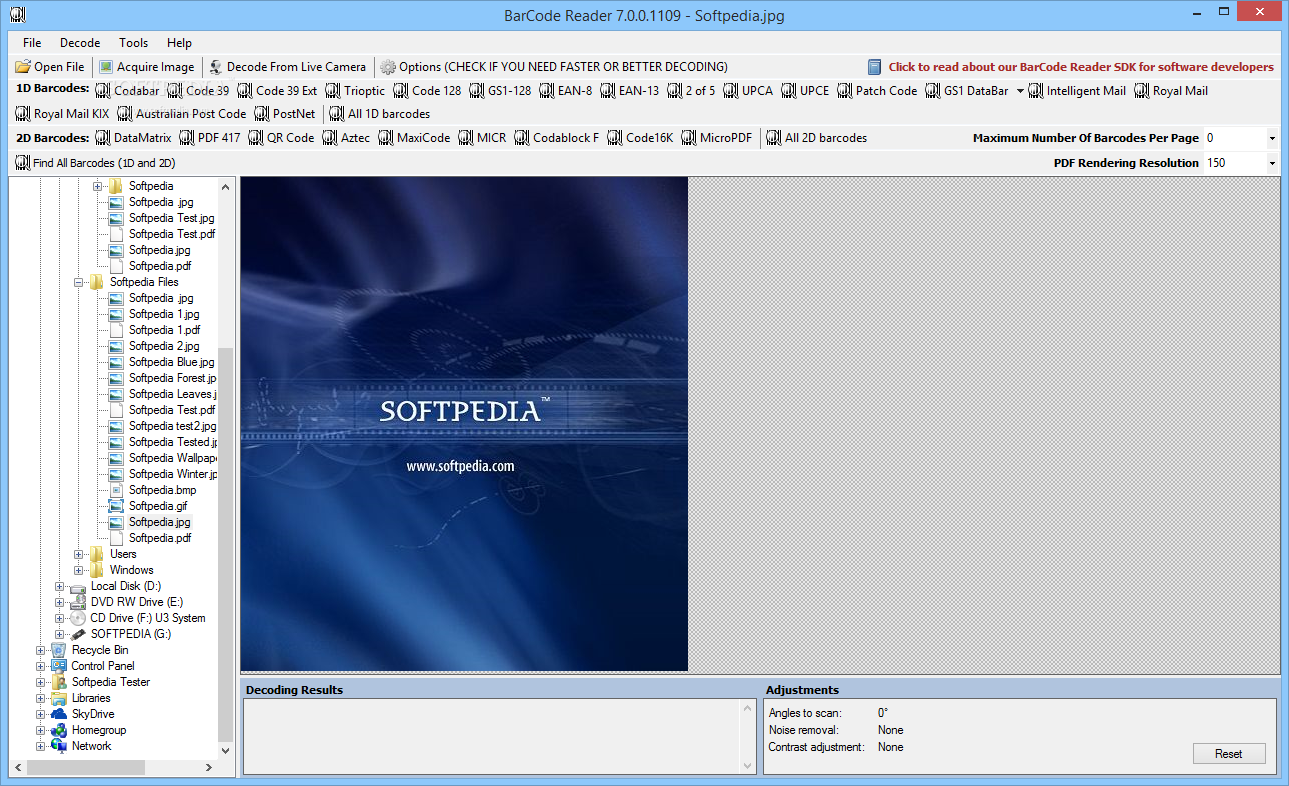Screen dimensions: 1289x786
Task: Expand the Local Disk (D:) node
Action: tap(60, 586)
